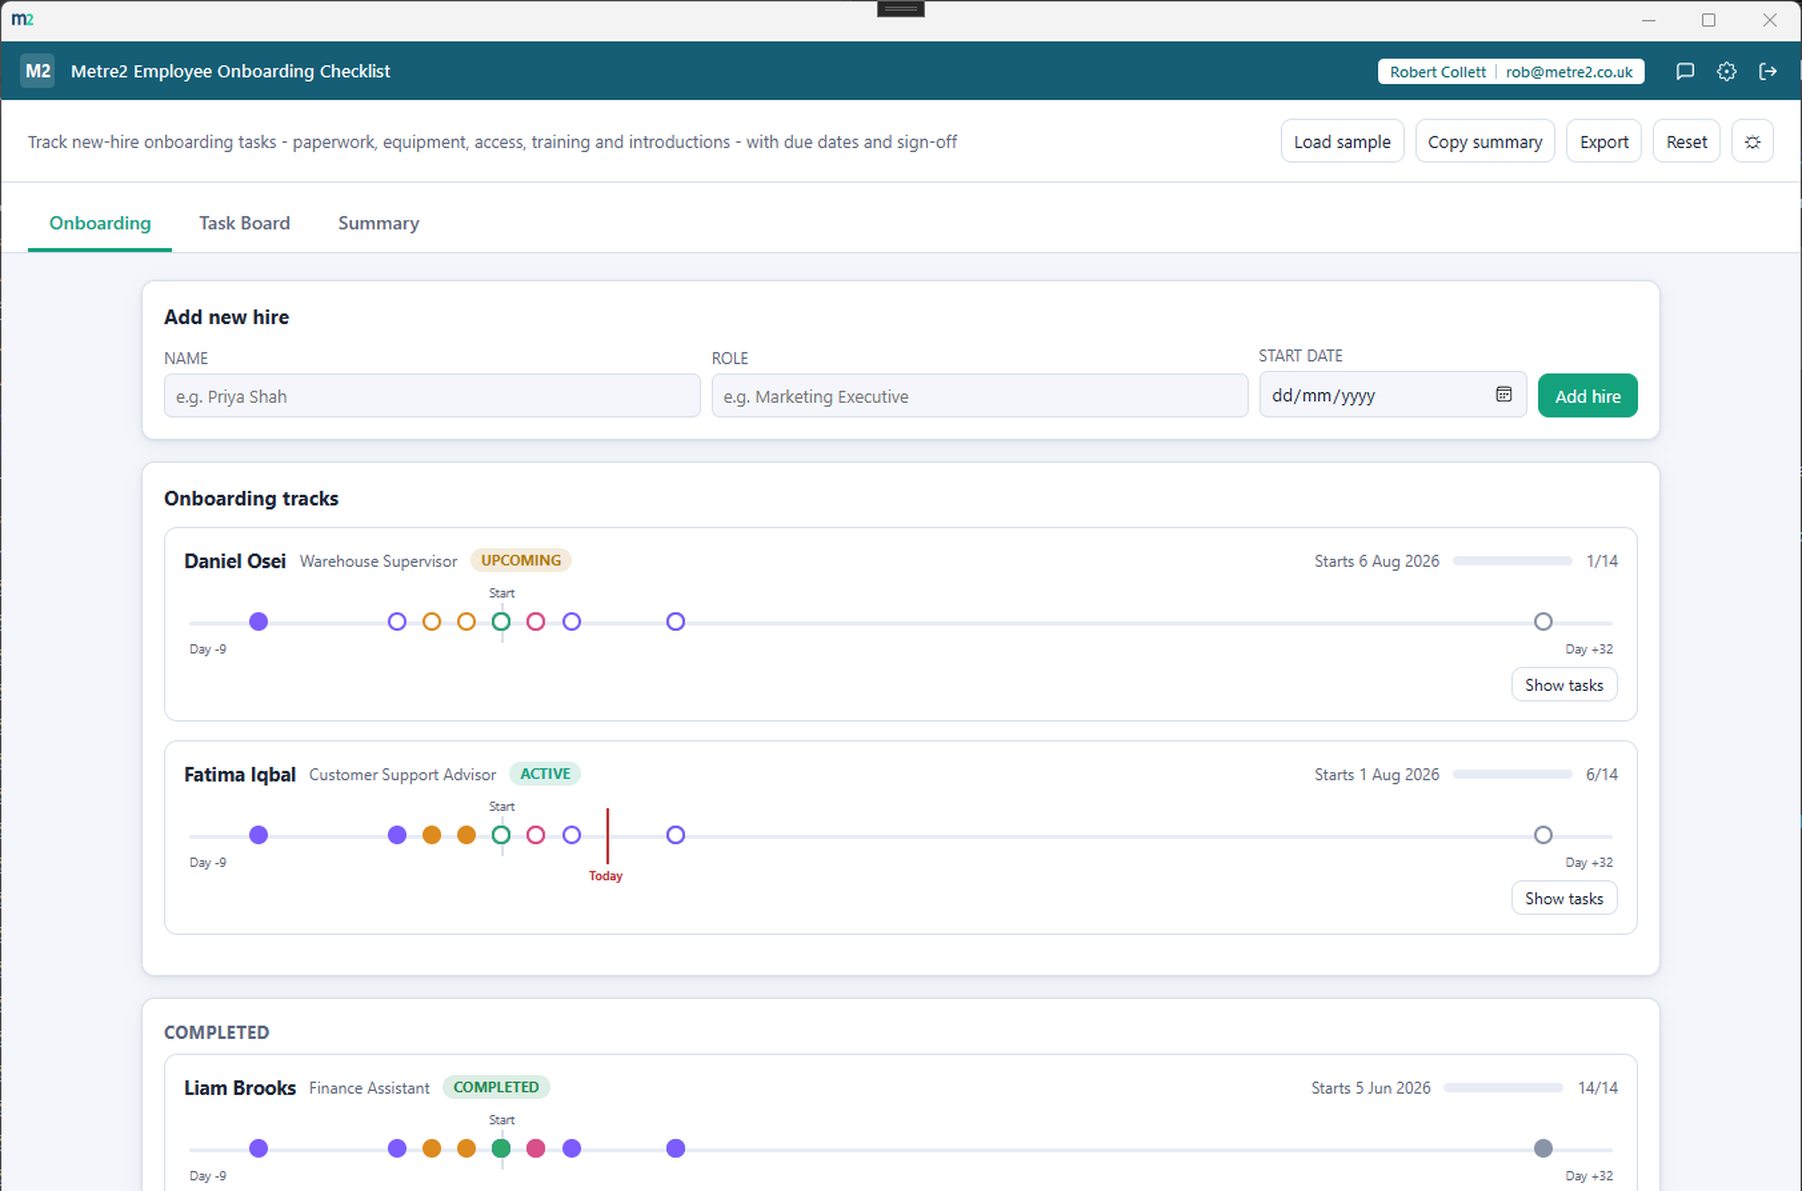Expand Show tasks for Fatima Iqbal

click(1564, 898)
